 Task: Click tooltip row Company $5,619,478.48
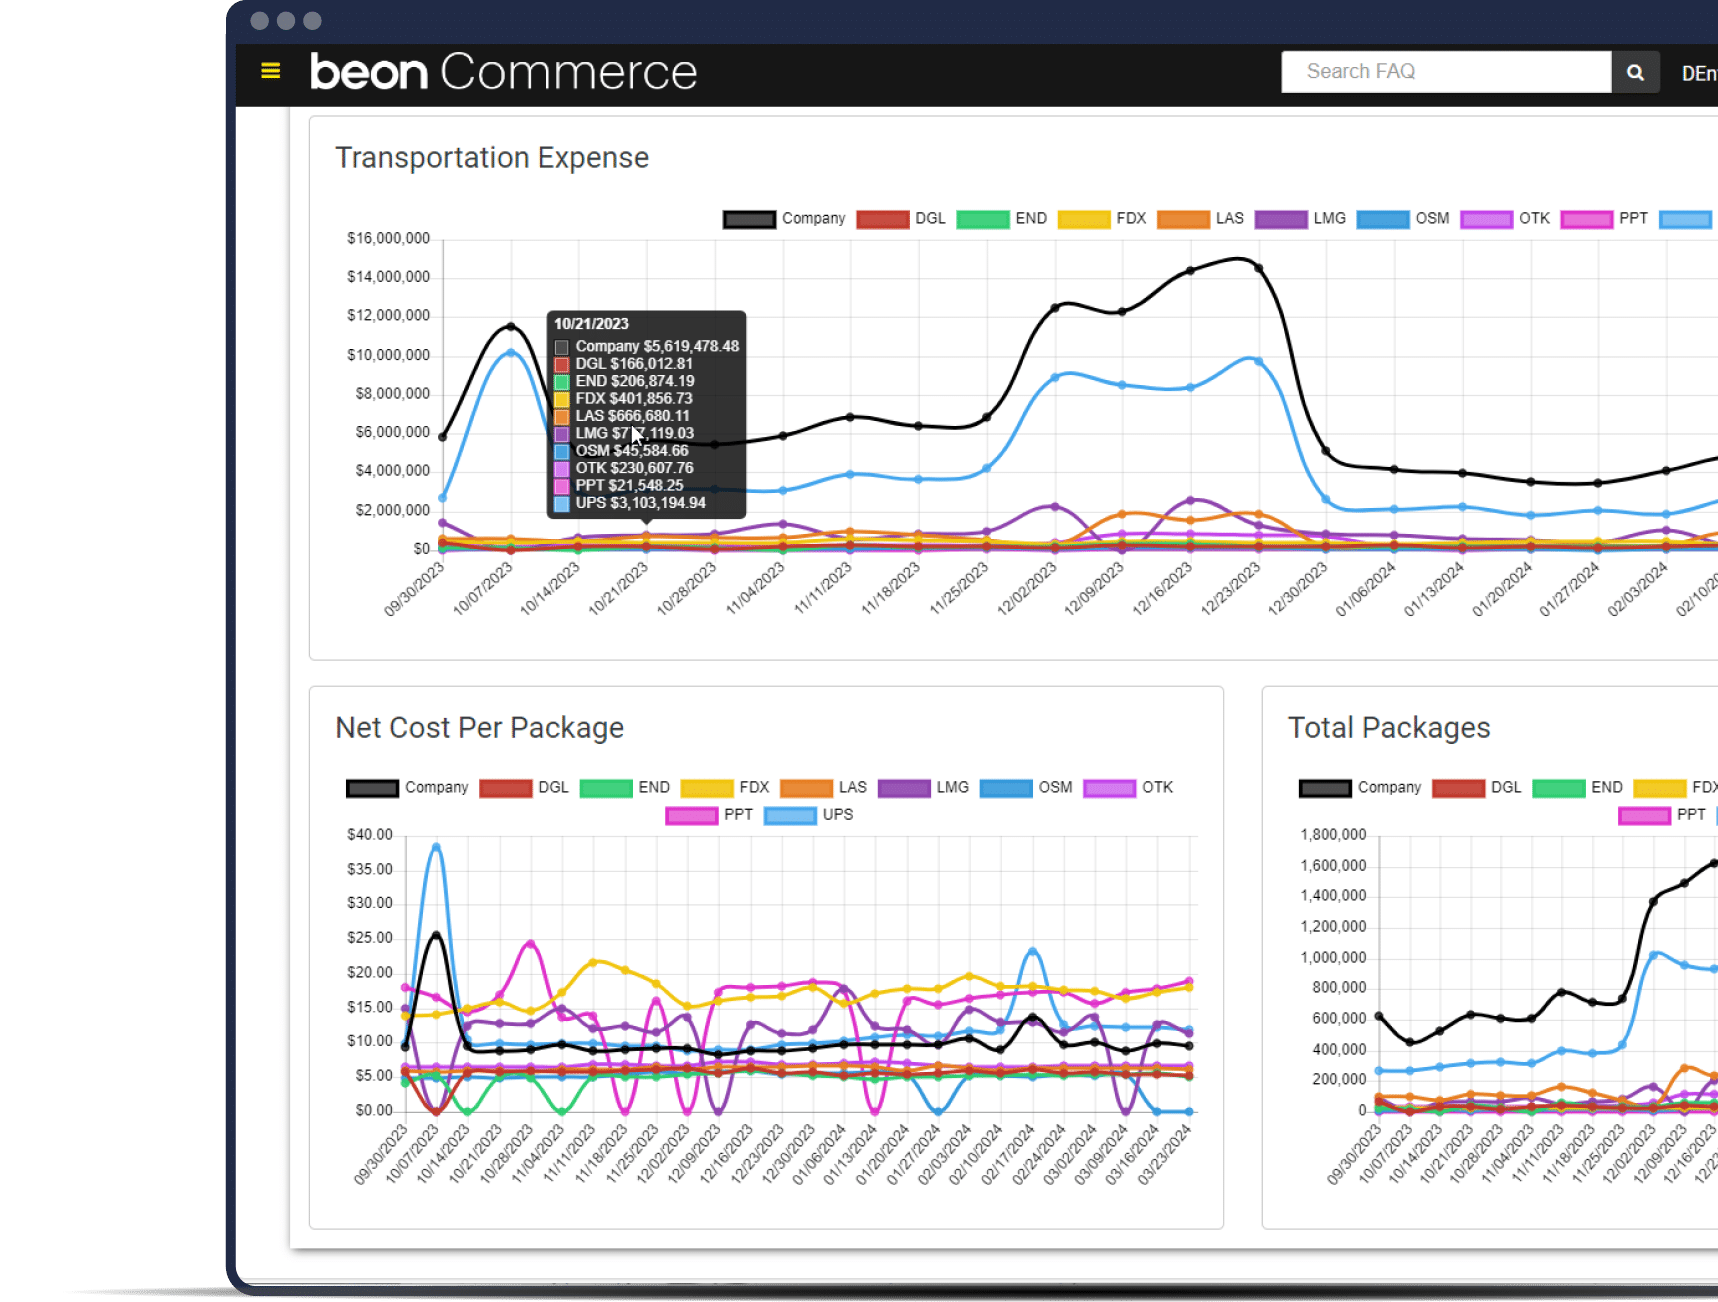click(x=647, y=346)
